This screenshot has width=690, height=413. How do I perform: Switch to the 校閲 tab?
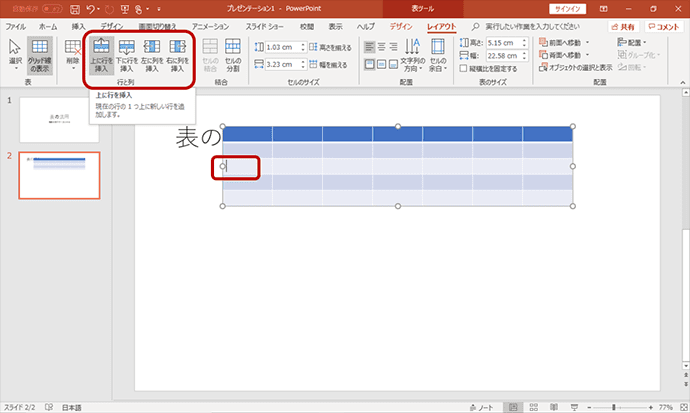coord(307,27)
